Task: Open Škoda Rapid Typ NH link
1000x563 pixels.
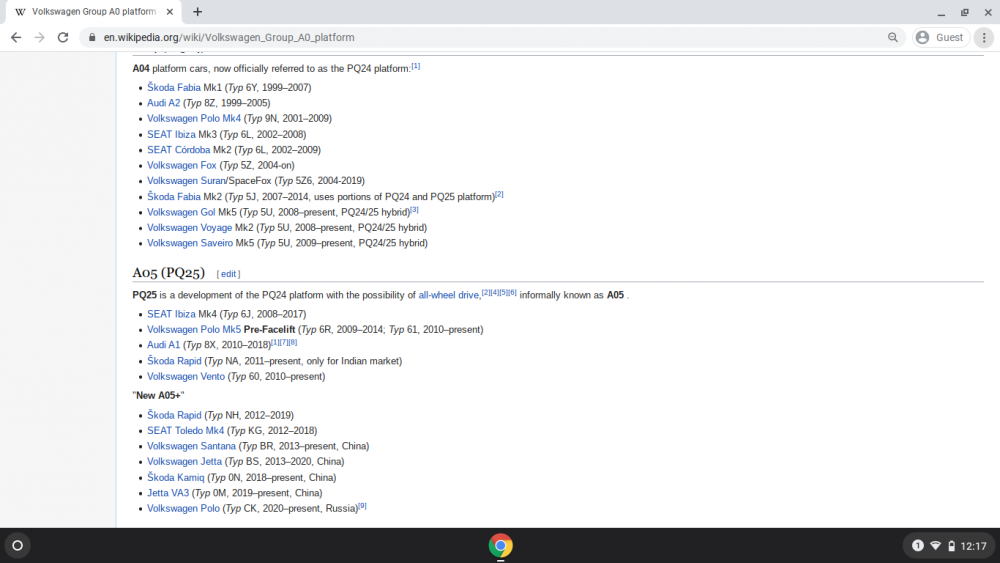Action: click(174, 415)
